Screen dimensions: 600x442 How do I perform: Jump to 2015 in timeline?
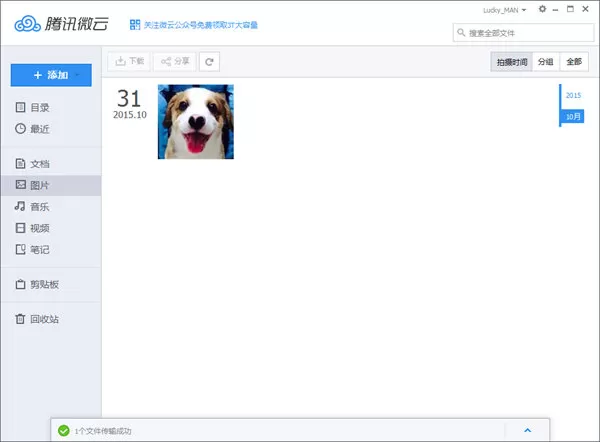coord(573,96)
